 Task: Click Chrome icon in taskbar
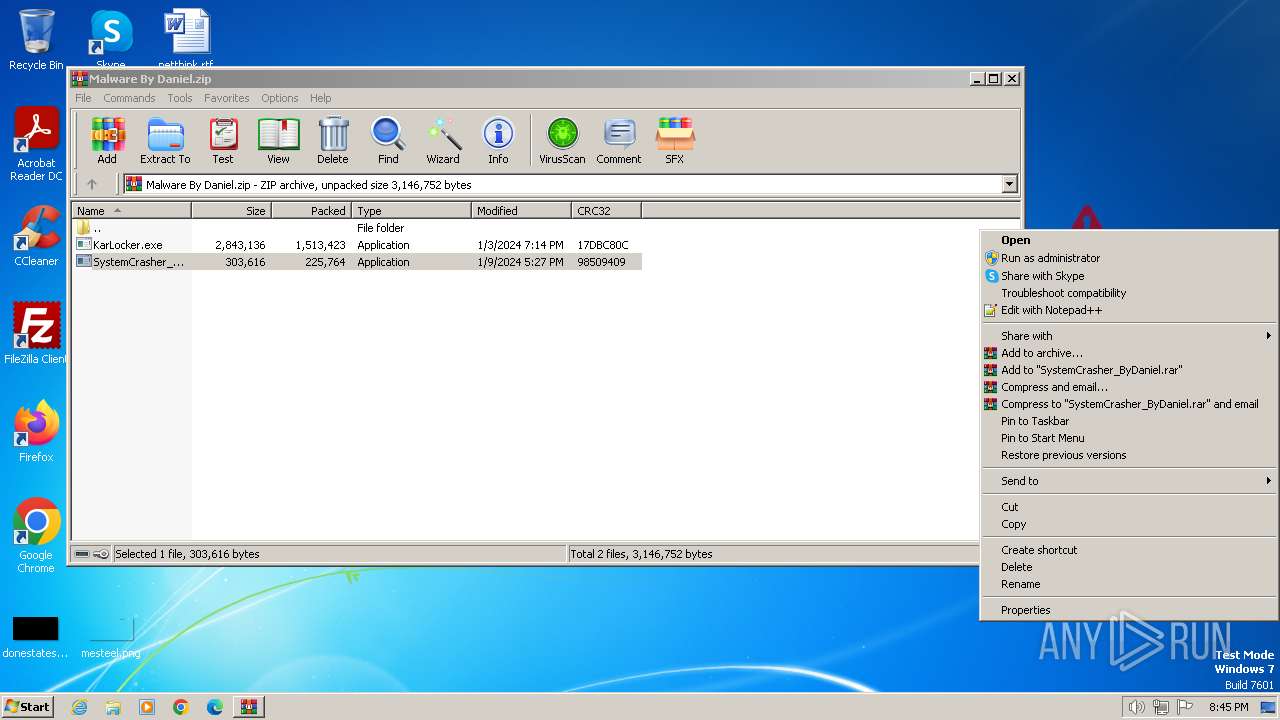pos(181,707)
